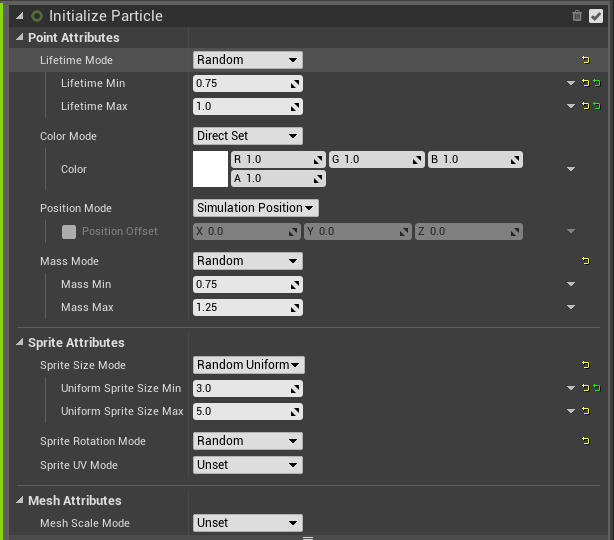This screenshot has height=540, width=614.
Task: Click green reset-to-base arrow for Lifetime Min
Action: (x=597, y=83)
